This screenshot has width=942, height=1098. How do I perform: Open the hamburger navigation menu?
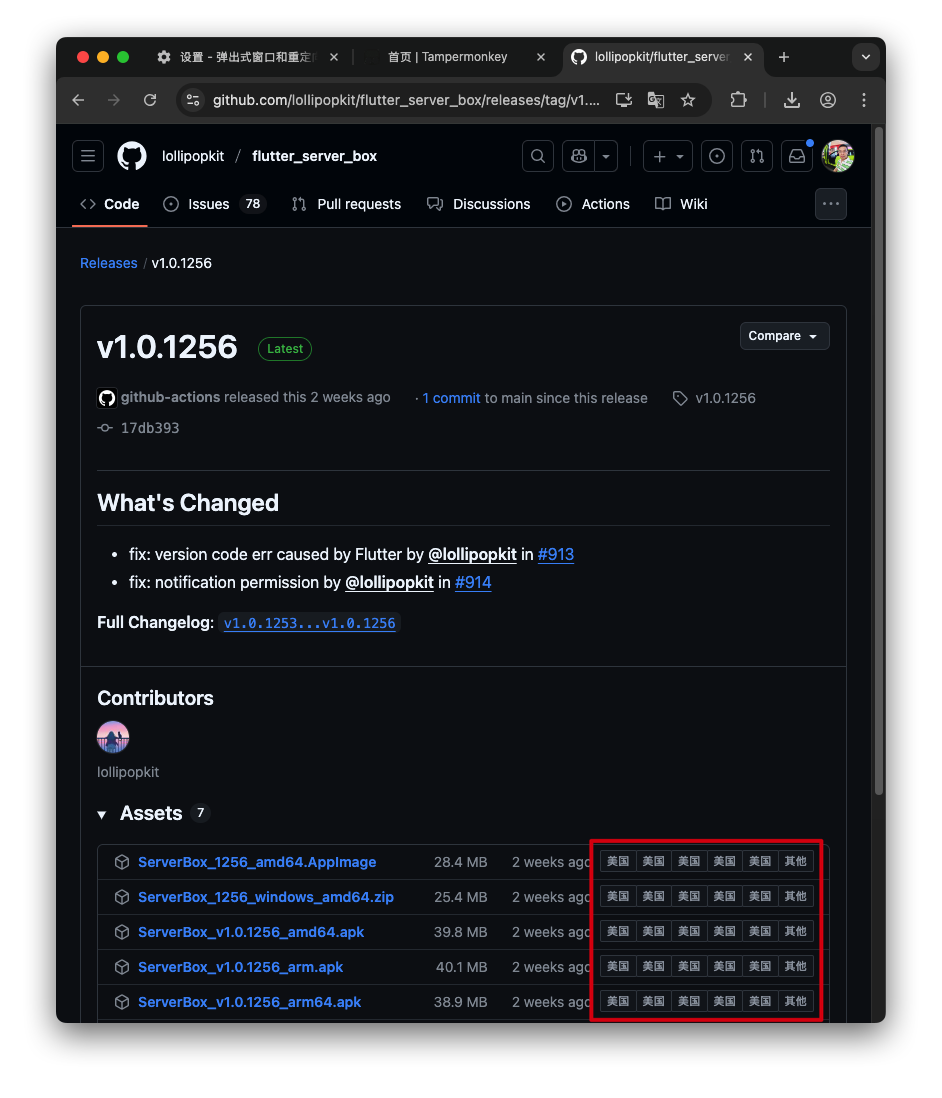(88, 156)
